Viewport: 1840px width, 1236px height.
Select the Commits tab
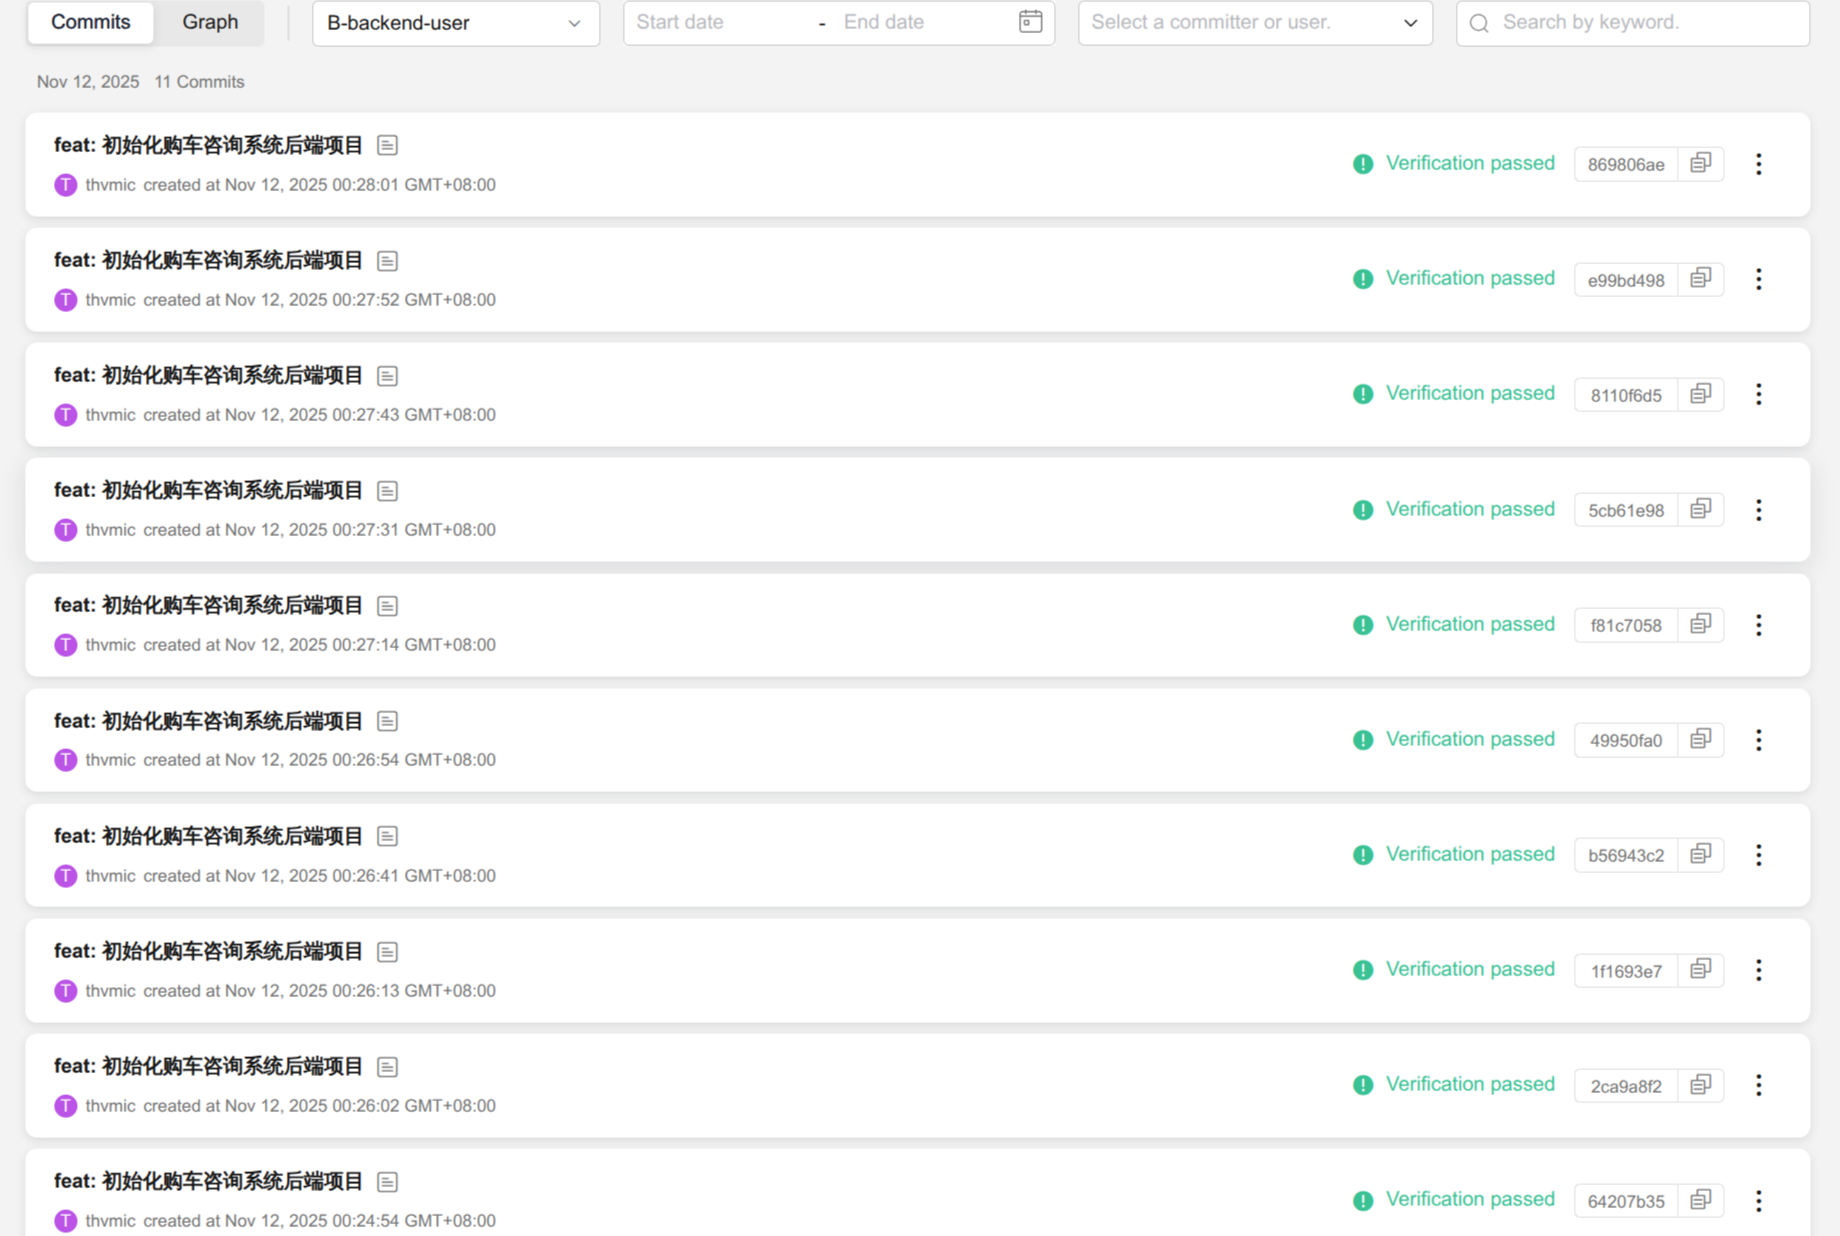tap(90, 22)
